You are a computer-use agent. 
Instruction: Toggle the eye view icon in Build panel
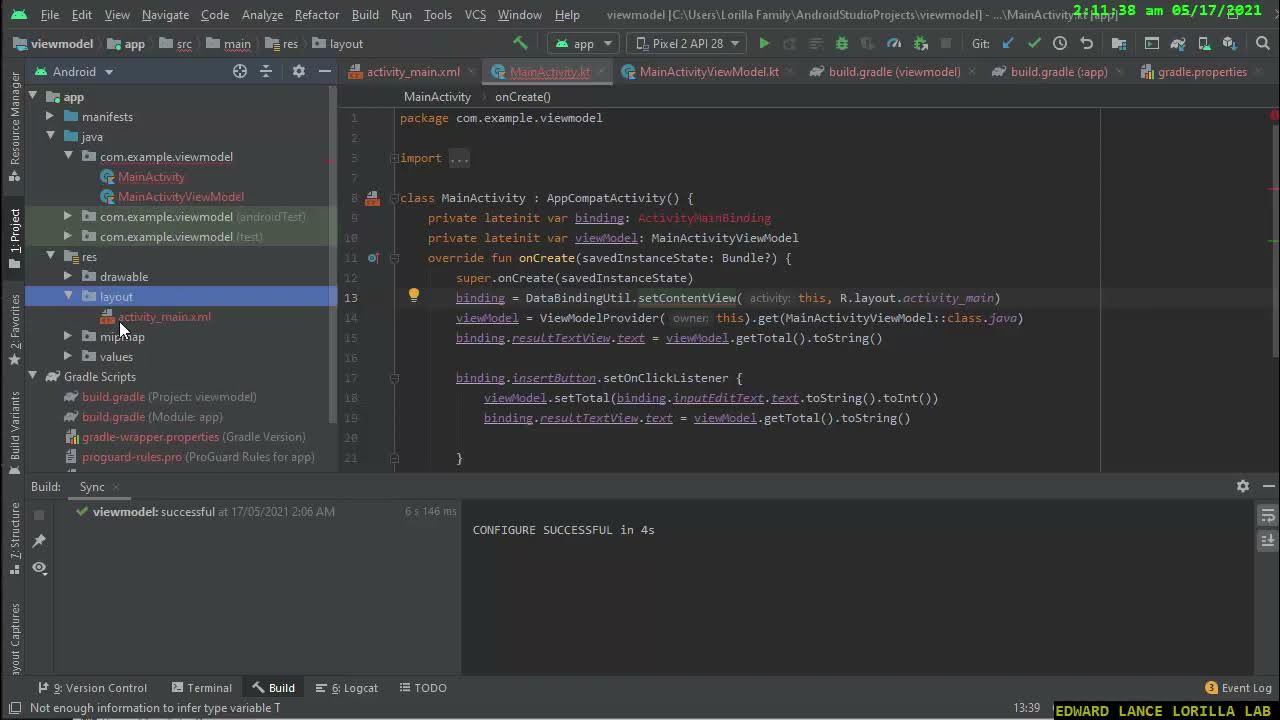click(39, 567)
